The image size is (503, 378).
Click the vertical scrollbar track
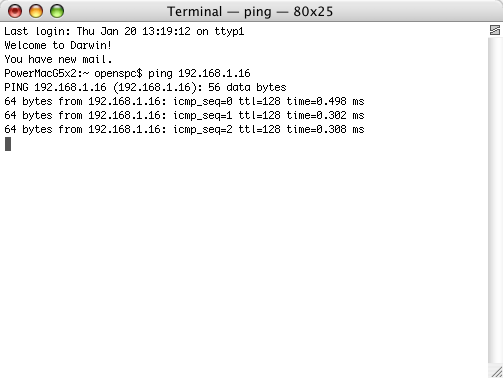[x=495, y=200]
